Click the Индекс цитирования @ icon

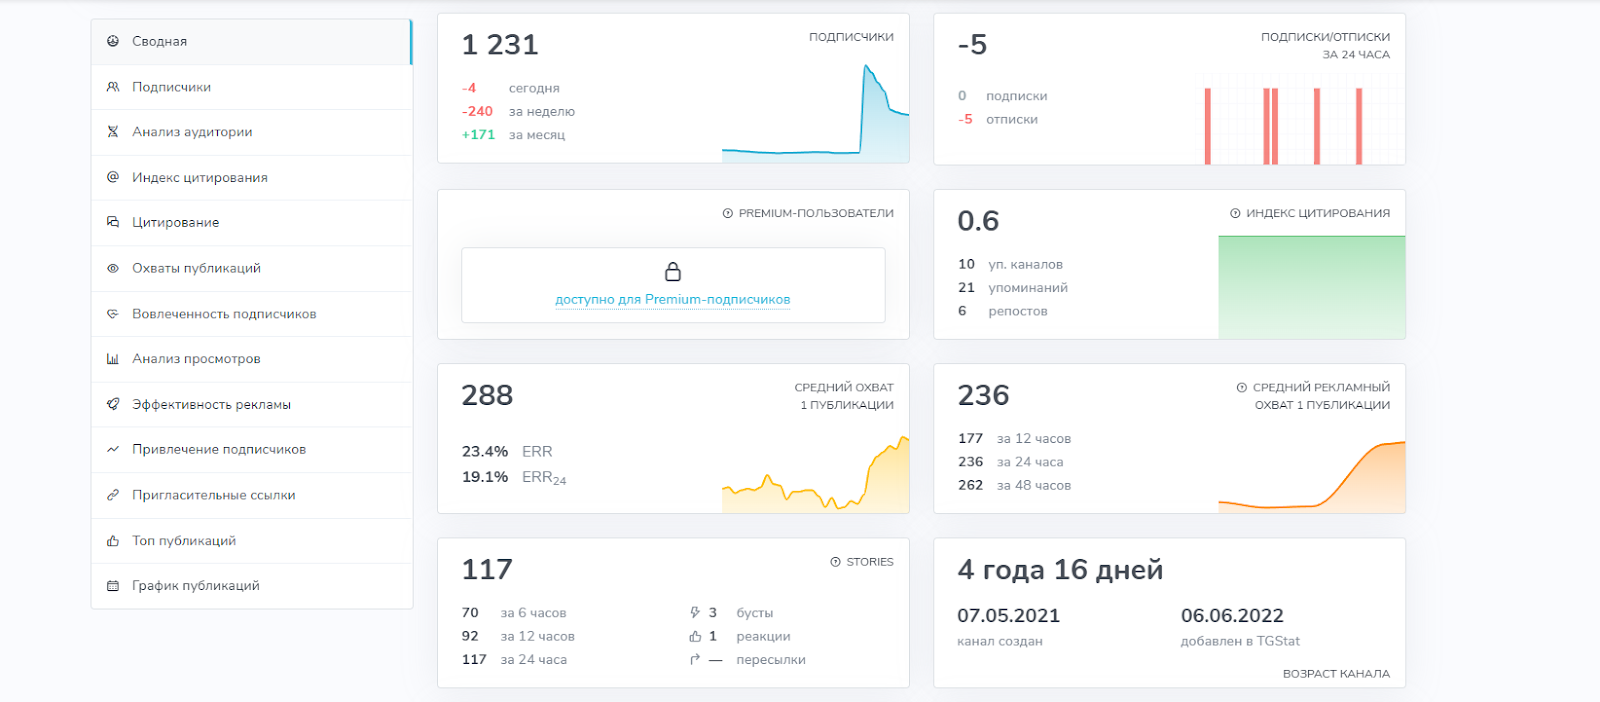(x=113, y=177)
